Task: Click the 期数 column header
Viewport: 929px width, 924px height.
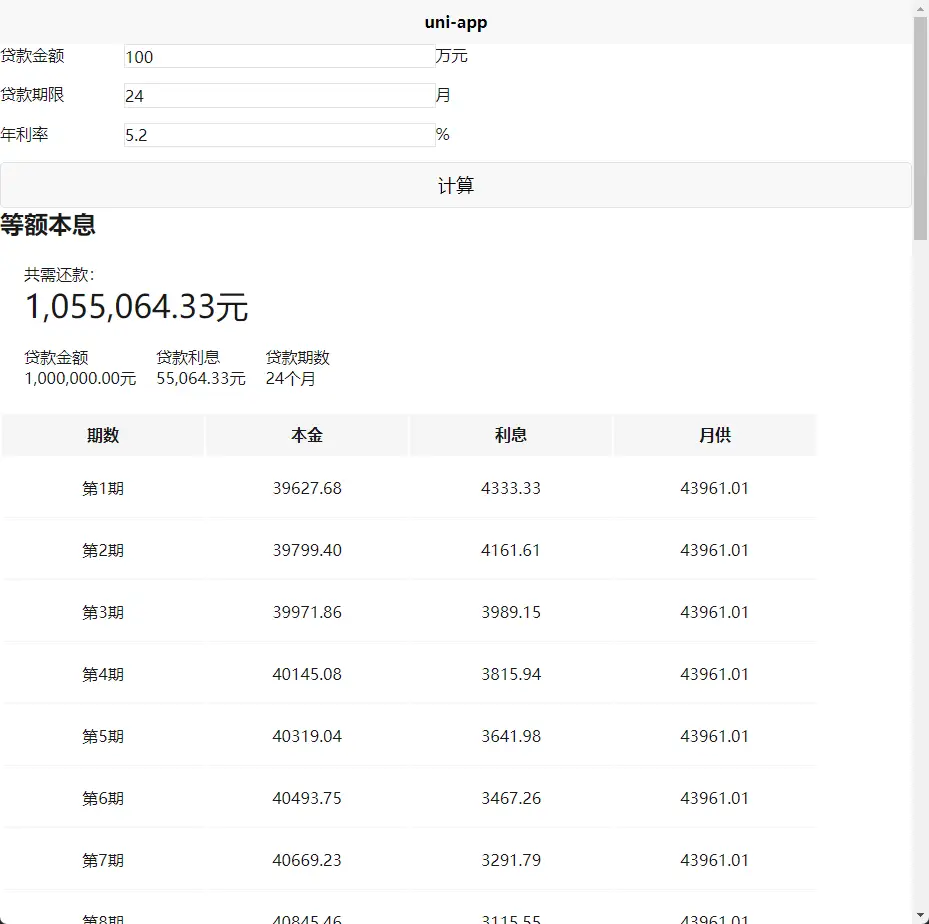Action: tap(103, 435)
